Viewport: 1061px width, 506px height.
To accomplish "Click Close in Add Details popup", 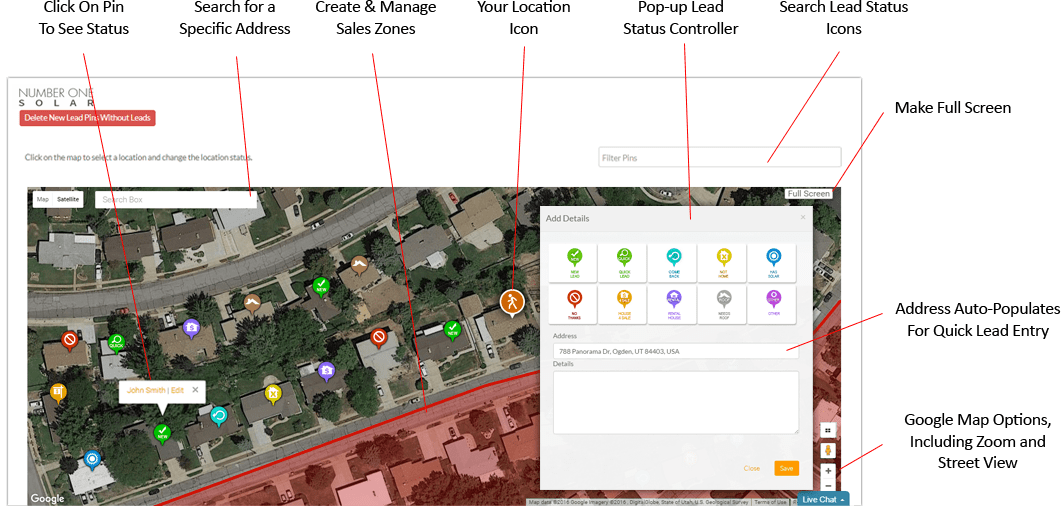I will click(x=751, y=468).
